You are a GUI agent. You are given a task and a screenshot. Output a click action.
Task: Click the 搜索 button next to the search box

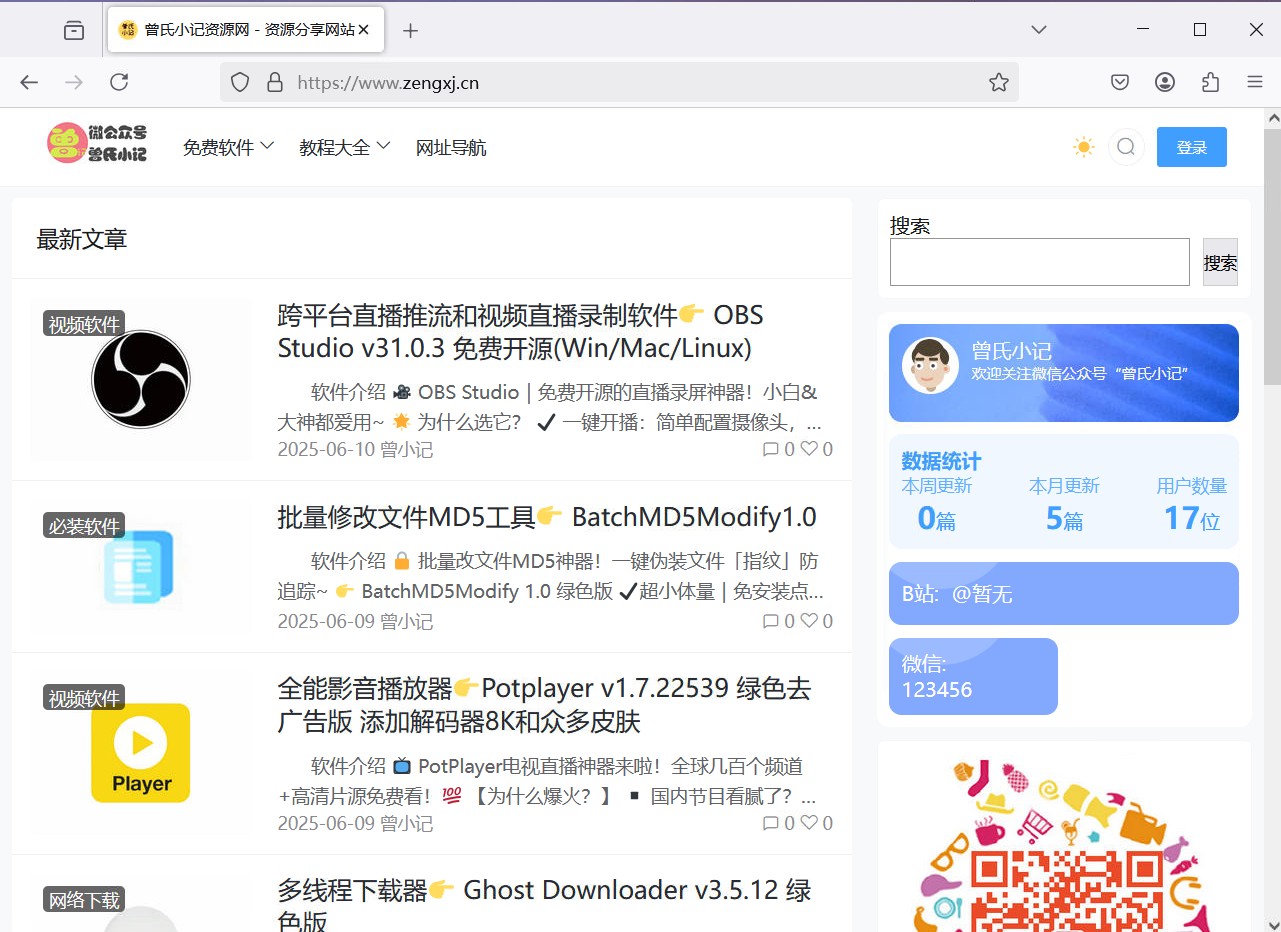click(x=1220, y=262)
